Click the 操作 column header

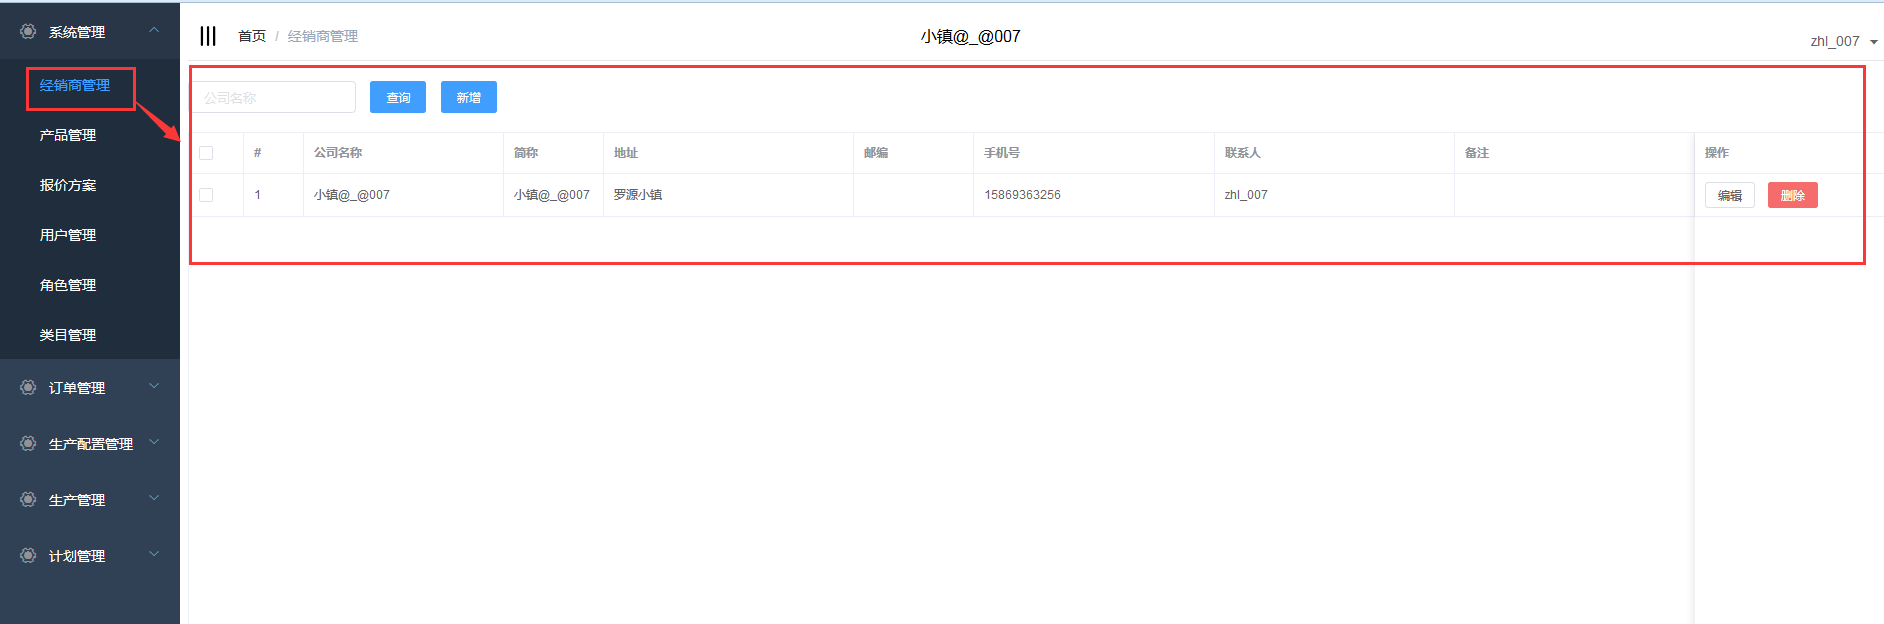pyautogui.click(x=1717, y=153)
